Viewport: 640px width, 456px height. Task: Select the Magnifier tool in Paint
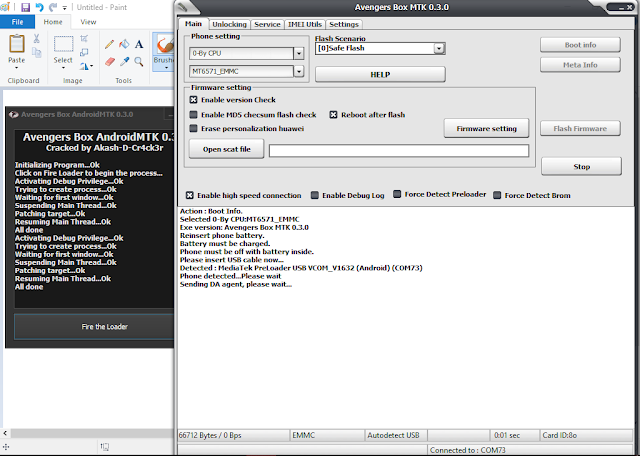[x=139, y=62]
